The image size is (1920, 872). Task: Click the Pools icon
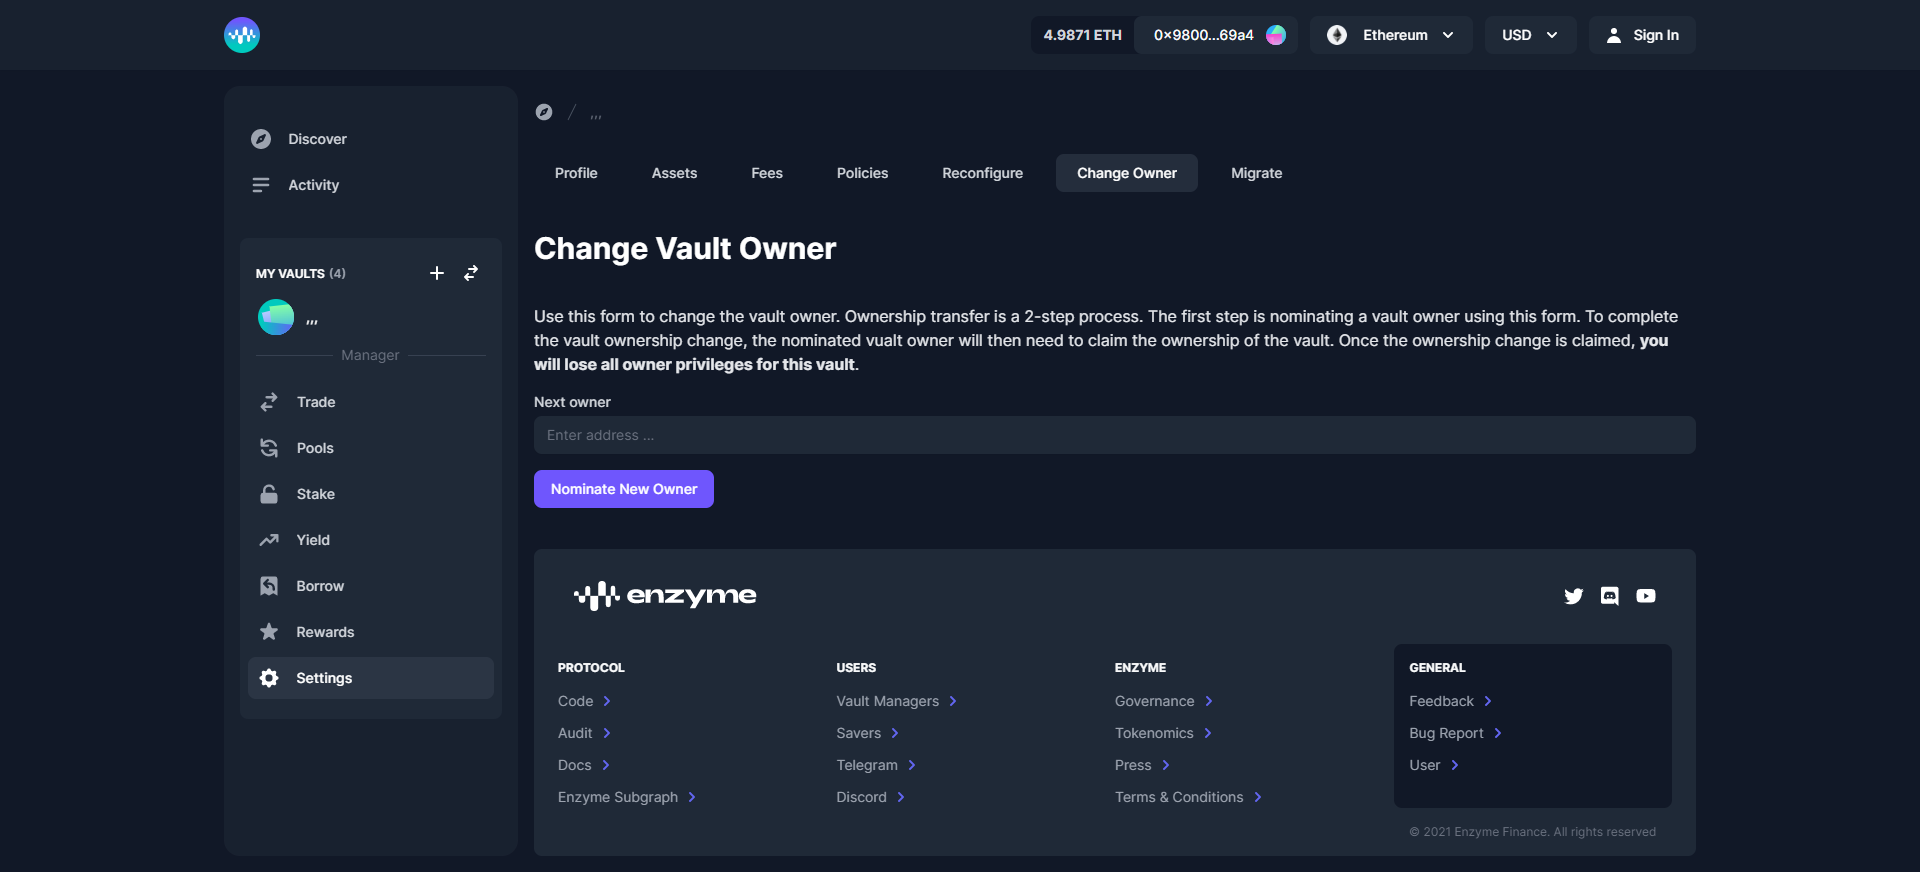(x=269, y=448)
